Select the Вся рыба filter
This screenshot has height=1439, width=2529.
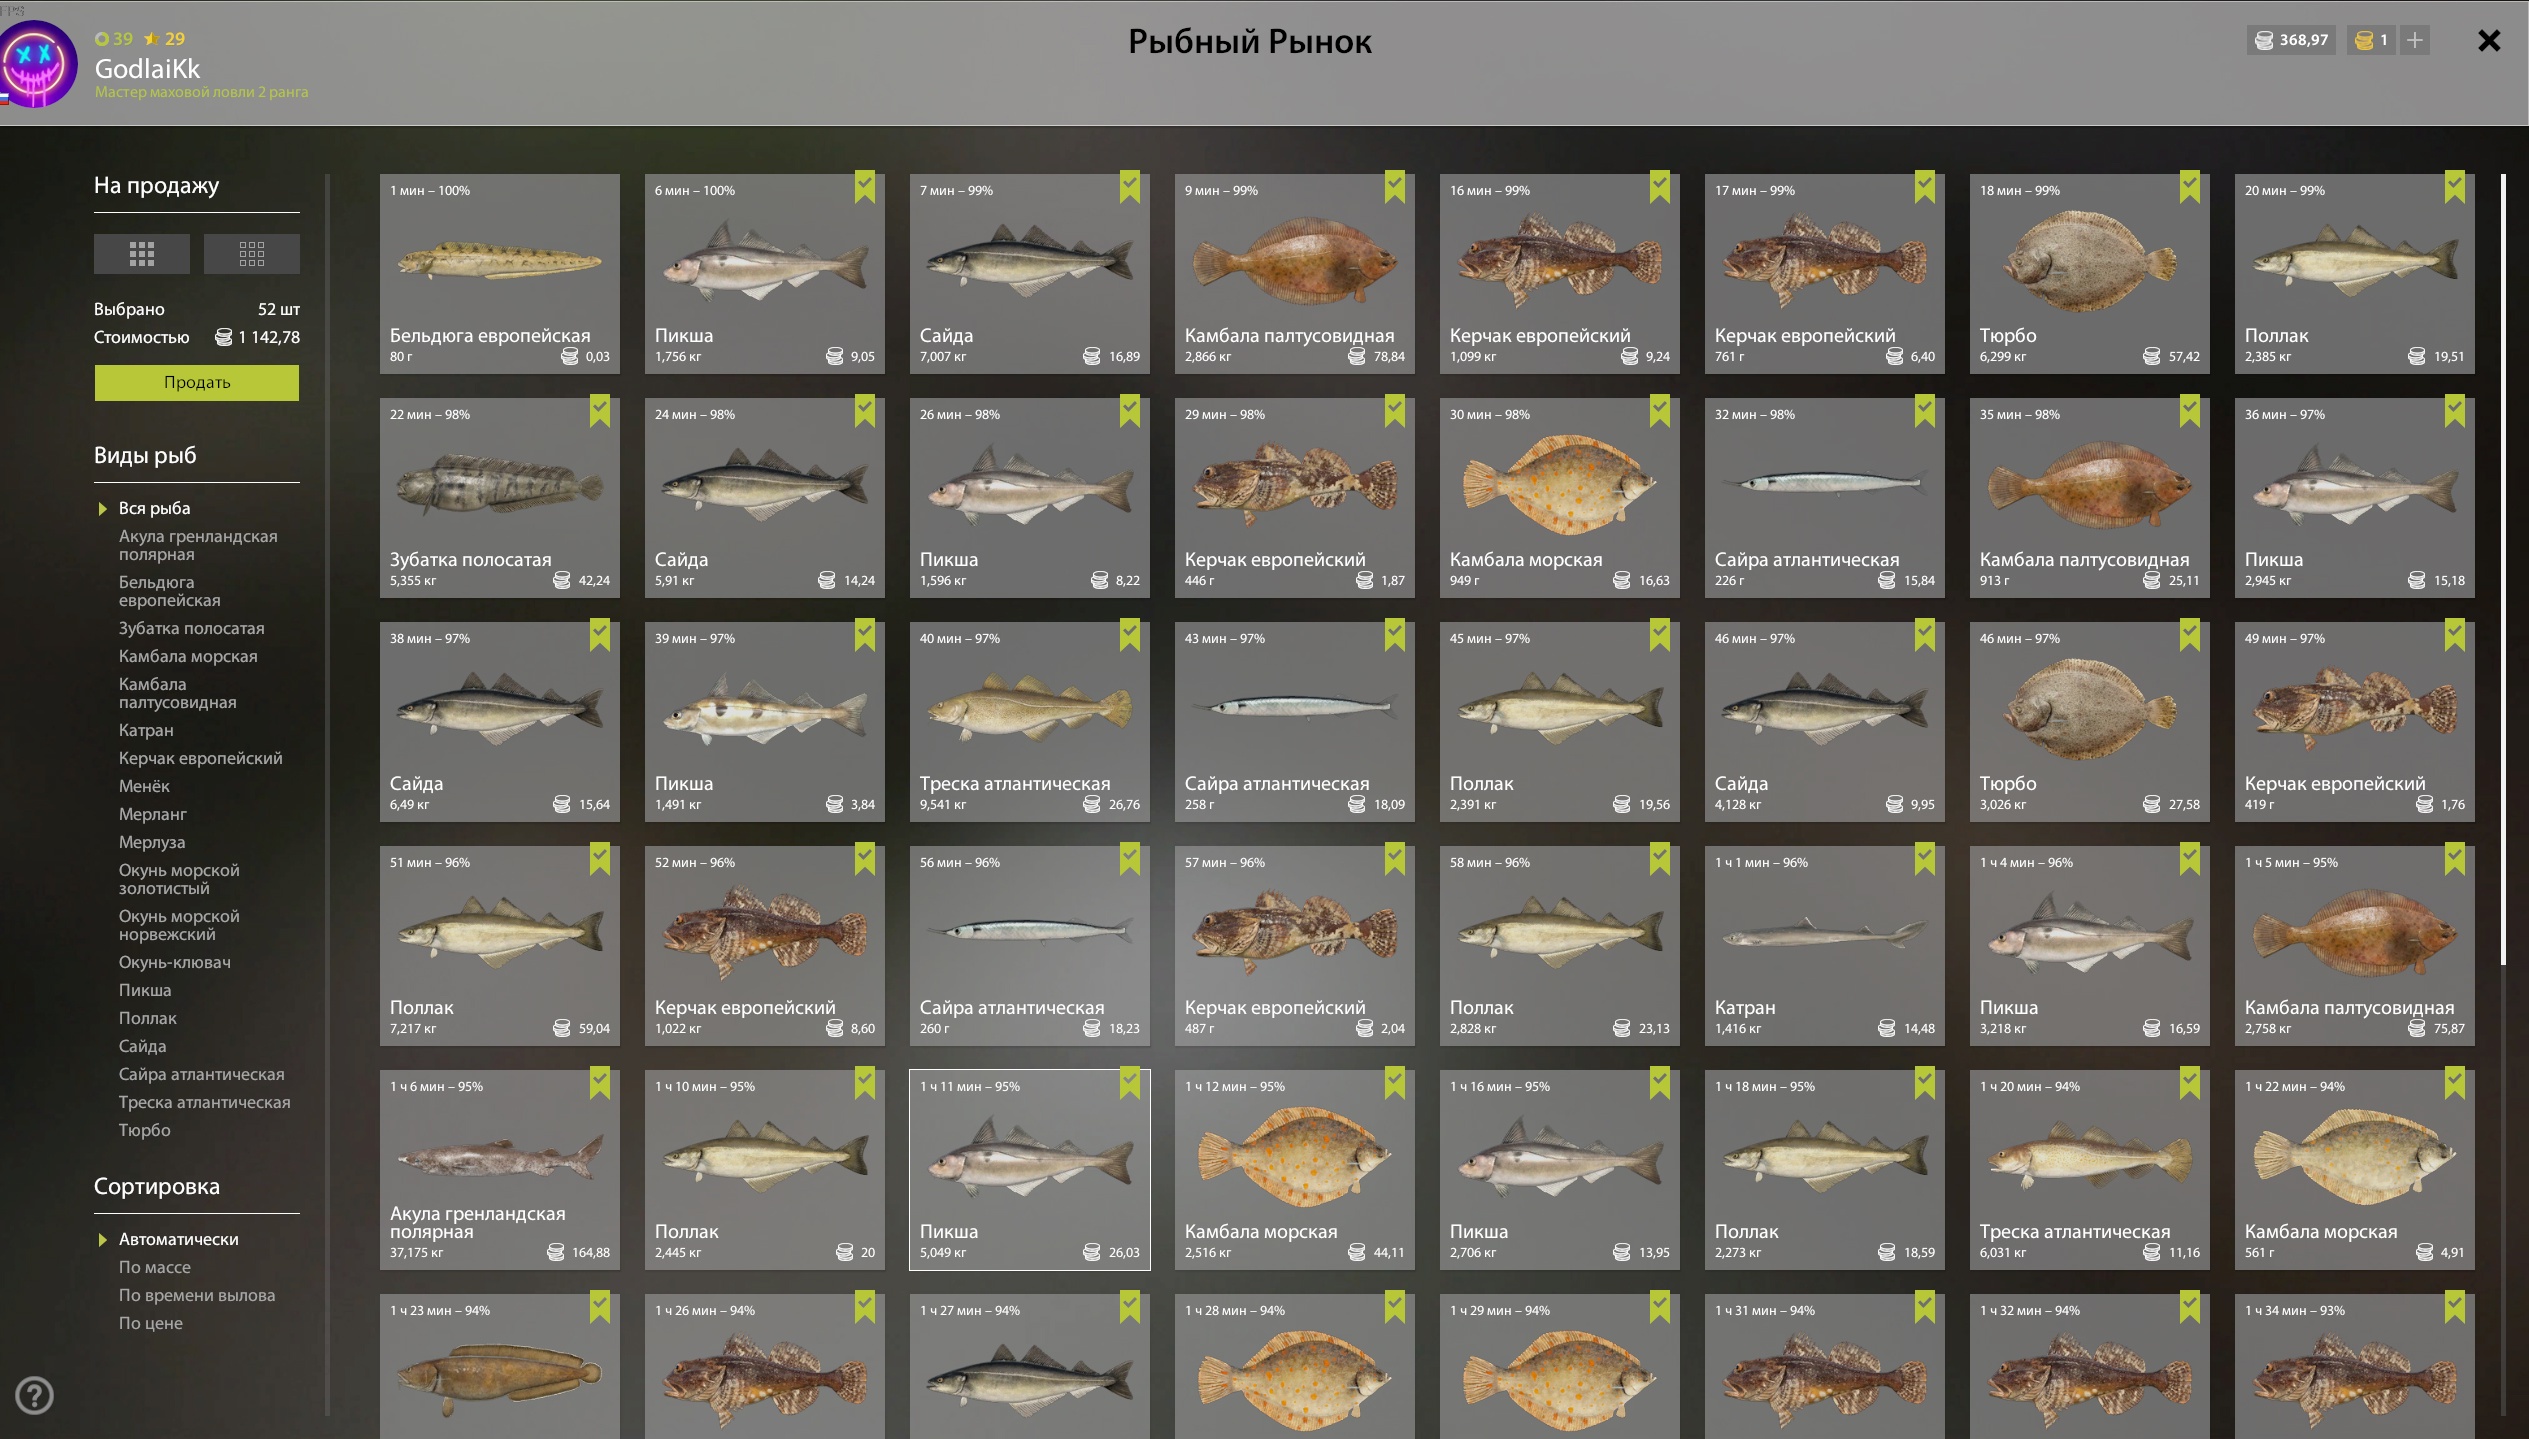(154, 508)
